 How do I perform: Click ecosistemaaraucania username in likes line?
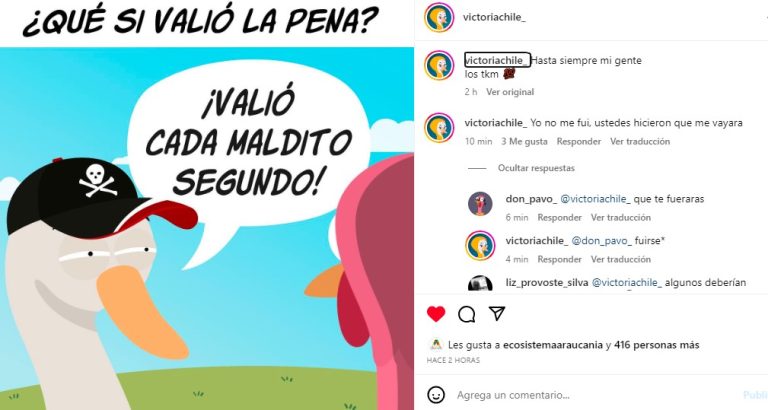click(x=553, y=345)
